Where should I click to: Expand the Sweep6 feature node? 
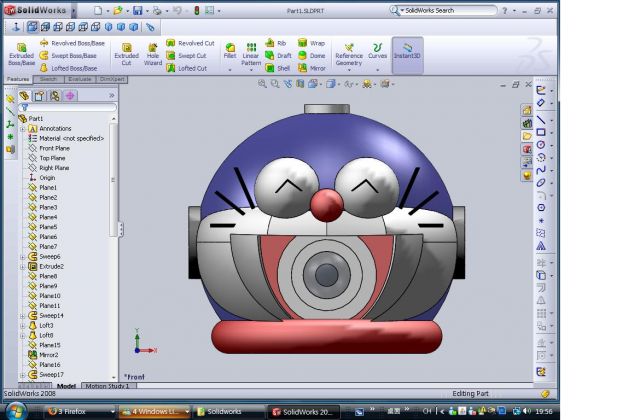tap(23, 257)
